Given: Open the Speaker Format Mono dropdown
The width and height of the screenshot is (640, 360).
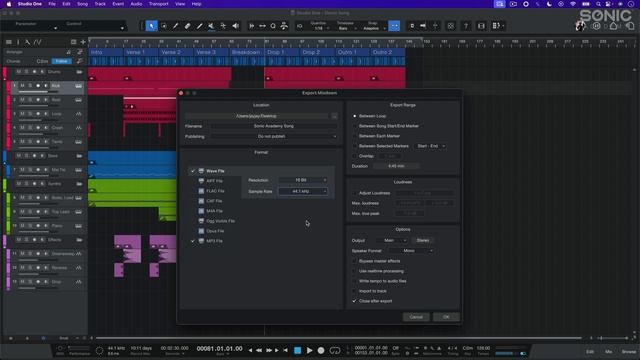Looking at the screenshot, I should (411, 251).
